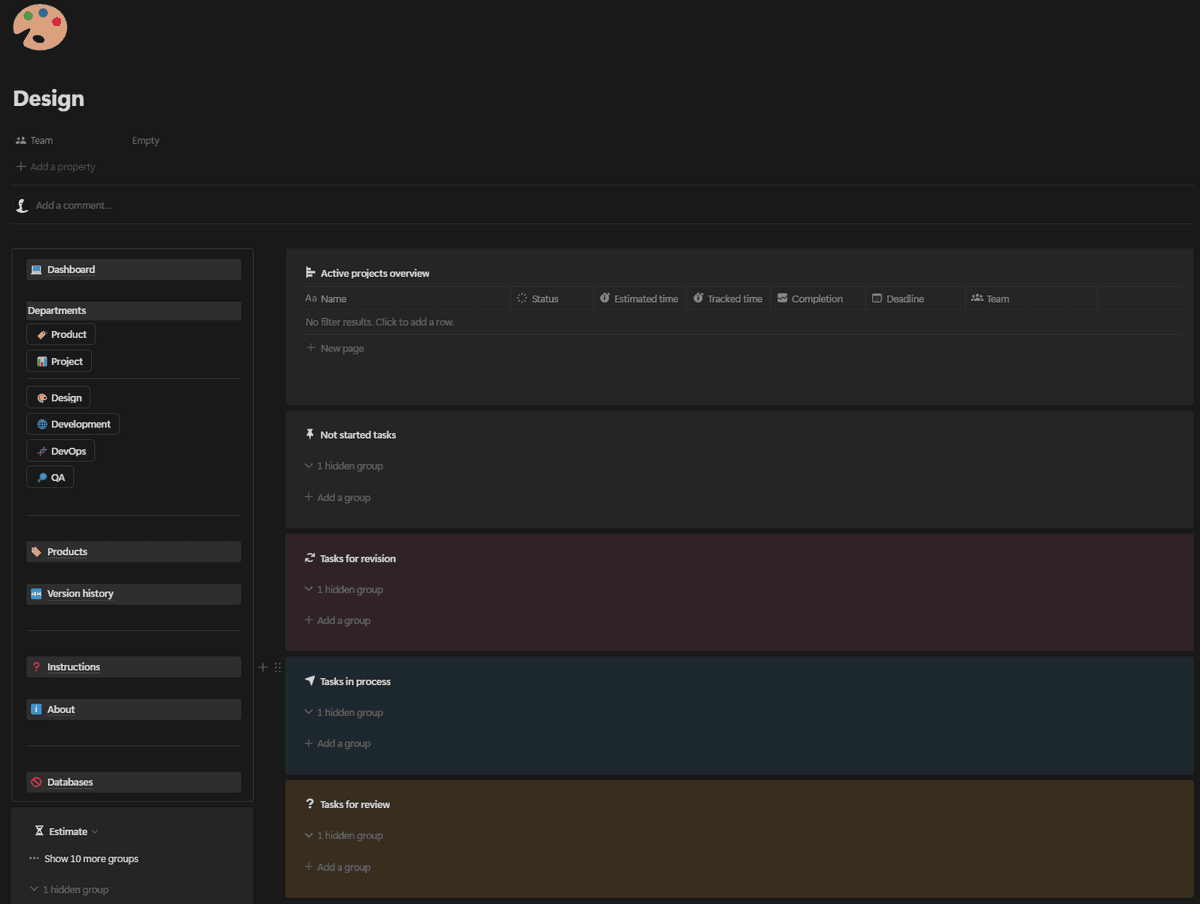Screen dimensions: 1200x904
Task: Expand hidden group under Not started tasks
Action: 344,466
